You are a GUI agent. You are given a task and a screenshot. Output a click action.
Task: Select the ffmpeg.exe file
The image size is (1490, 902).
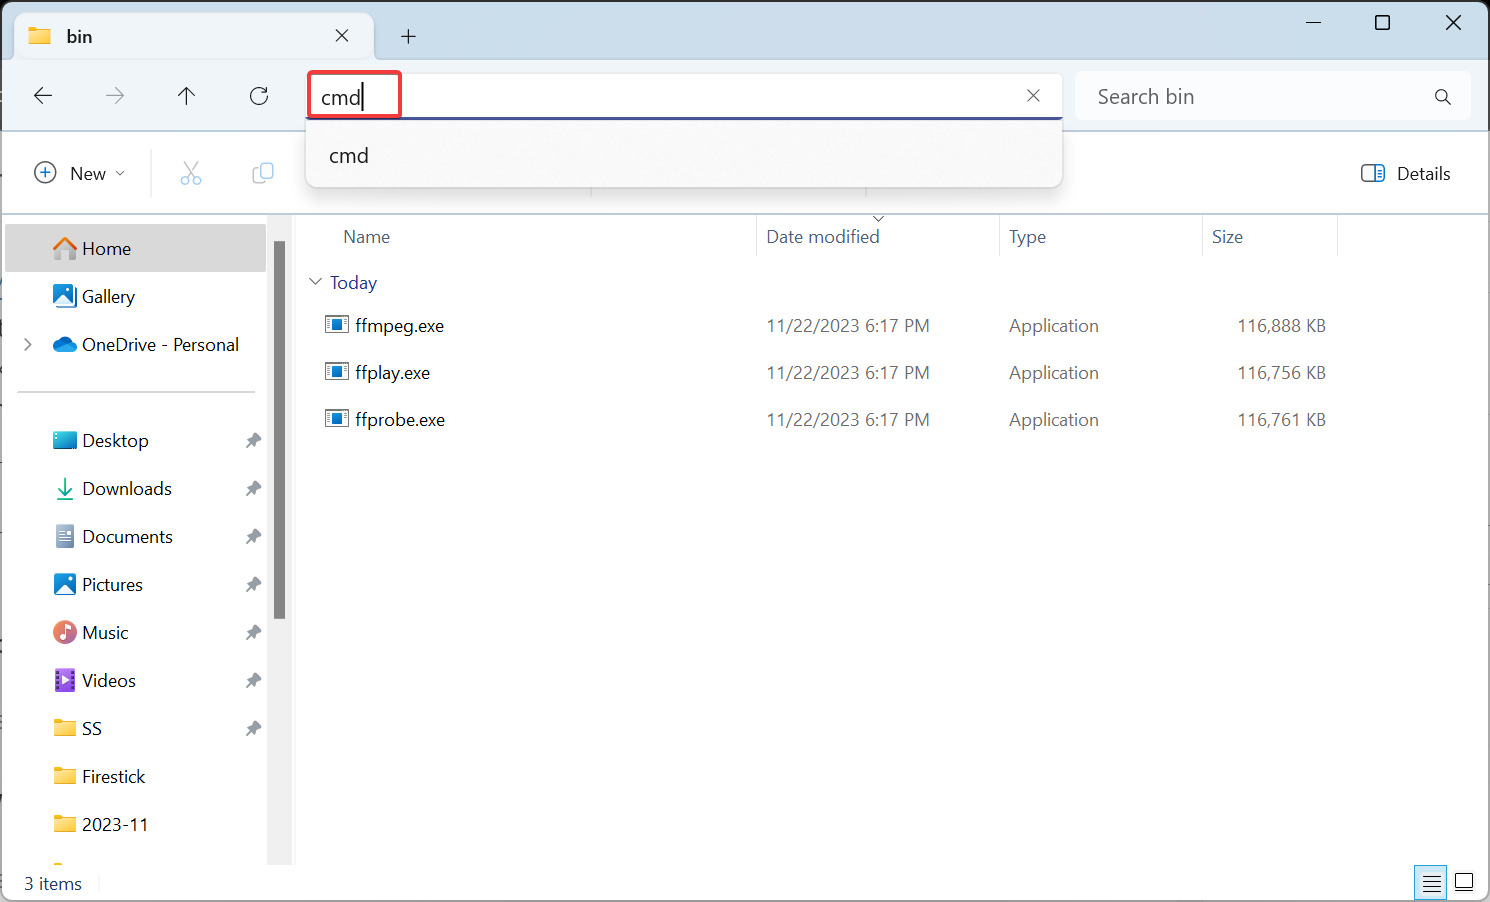coord(399,326)
